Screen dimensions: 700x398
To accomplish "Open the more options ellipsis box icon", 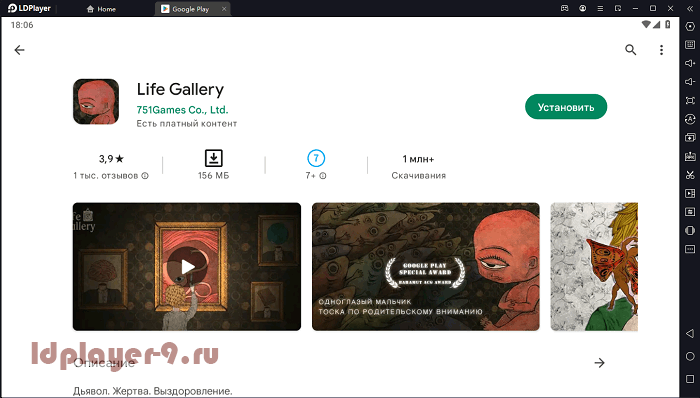I will pyautogui.click(x=690, y=249).
